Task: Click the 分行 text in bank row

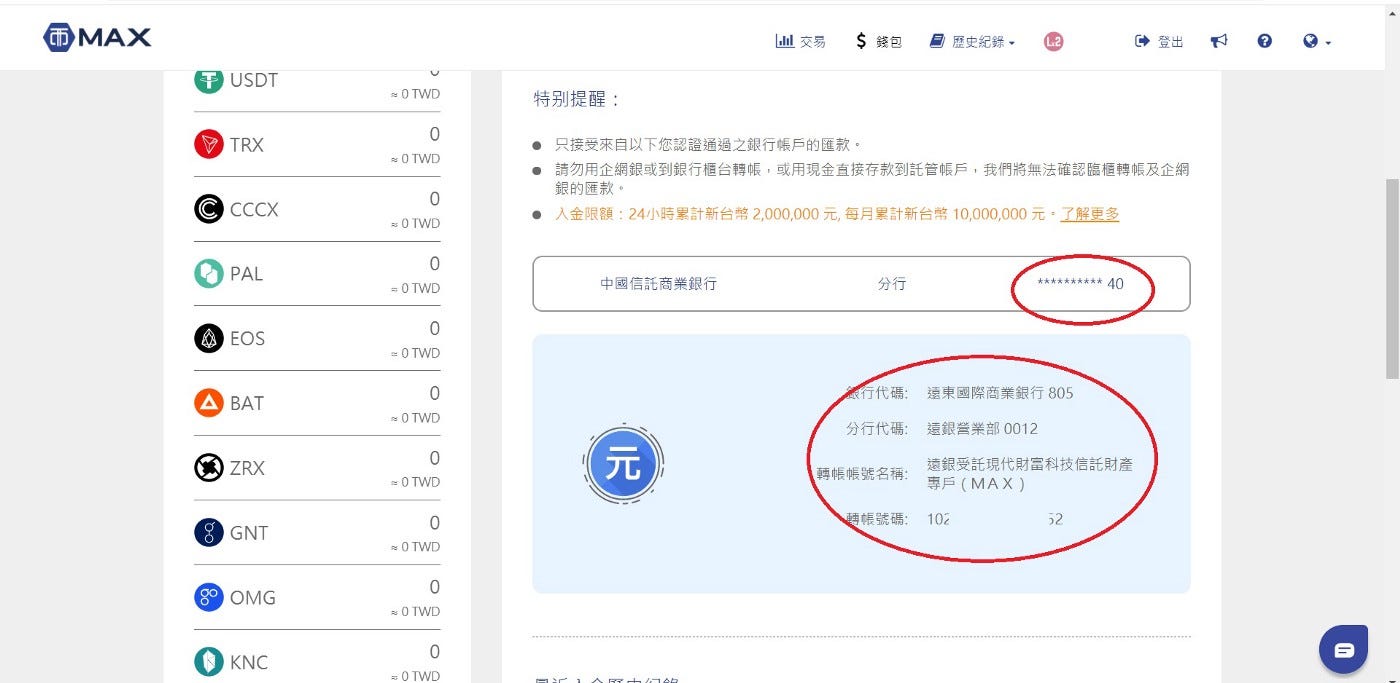Action: [x=892, y=284]
